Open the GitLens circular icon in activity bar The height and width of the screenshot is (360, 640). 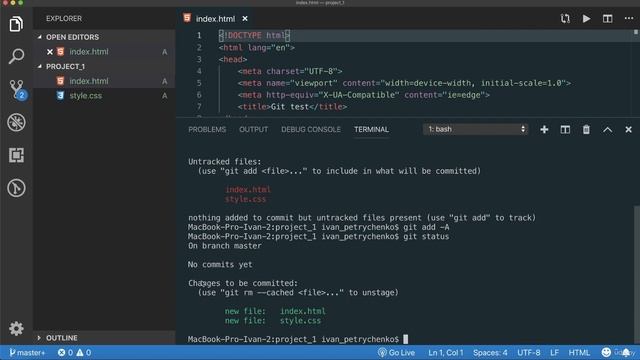(16, 188)
